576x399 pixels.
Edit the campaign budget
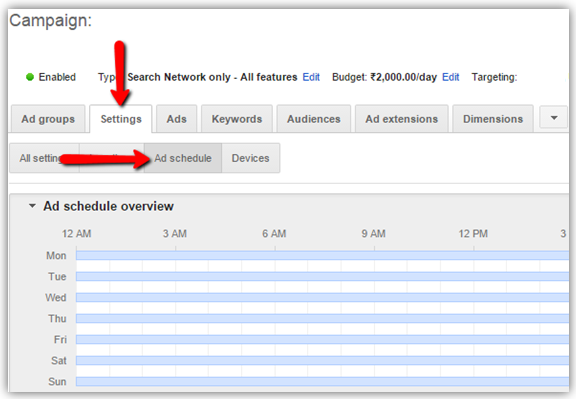pyautogui.click(x=450, y=77)
